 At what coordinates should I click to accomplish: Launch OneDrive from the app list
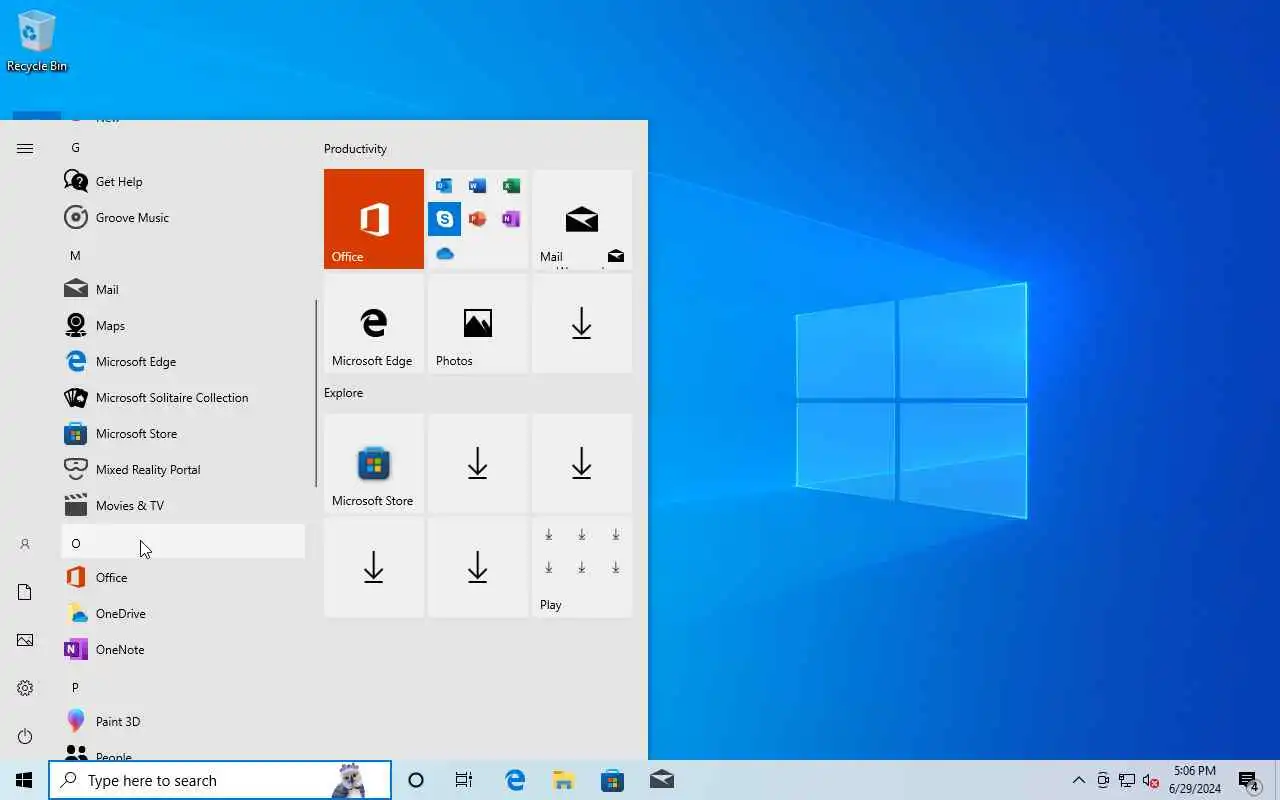tap(183, 613)
